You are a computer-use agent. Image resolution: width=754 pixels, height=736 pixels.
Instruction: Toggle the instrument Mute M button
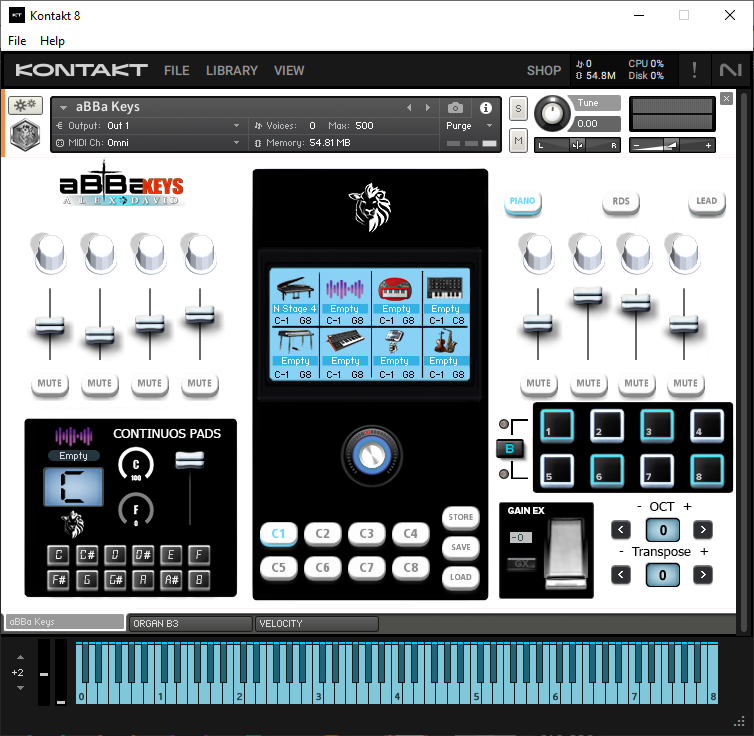tap(518, 140)
